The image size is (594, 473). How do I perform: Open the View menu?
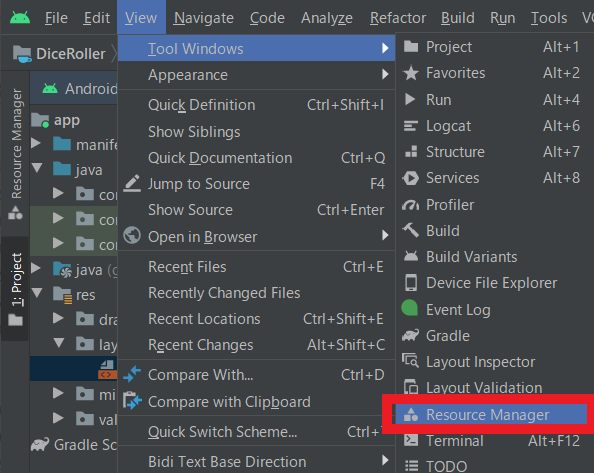(141, 18)
